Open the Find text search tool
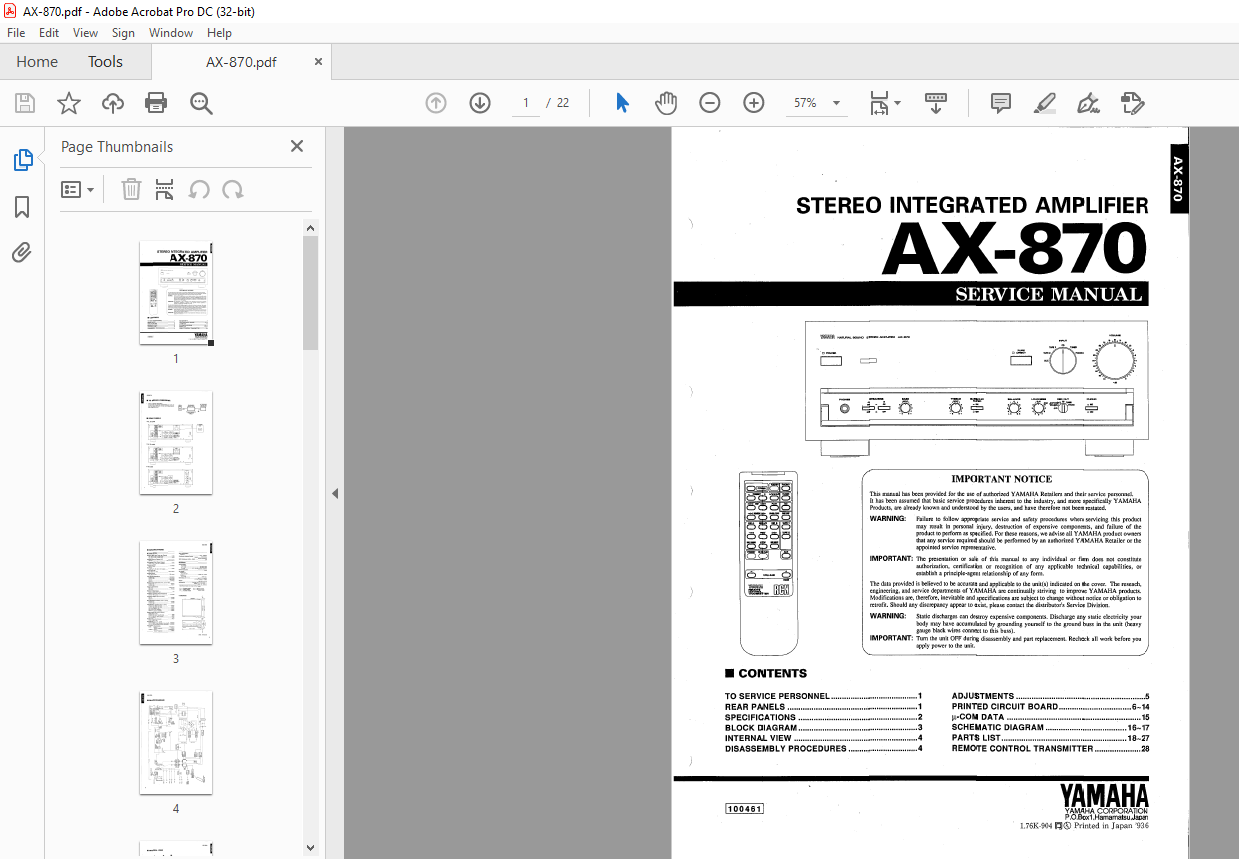This screenshot has width=1239, height=859. tap(201, 103)
